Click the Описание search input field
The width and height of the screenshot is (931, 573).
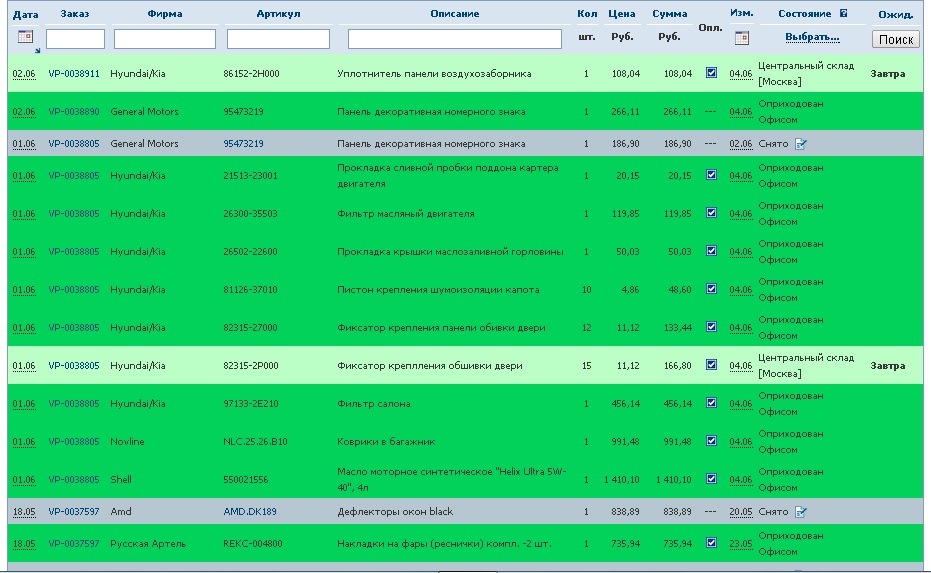click(x=455, y=39)
